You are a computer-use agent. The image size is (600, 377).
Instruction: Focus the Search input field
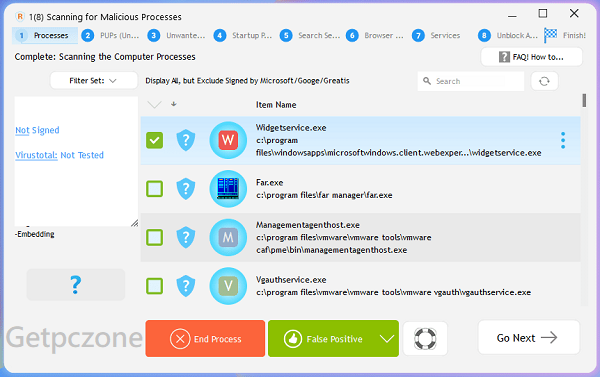click(x=471, y=81)
